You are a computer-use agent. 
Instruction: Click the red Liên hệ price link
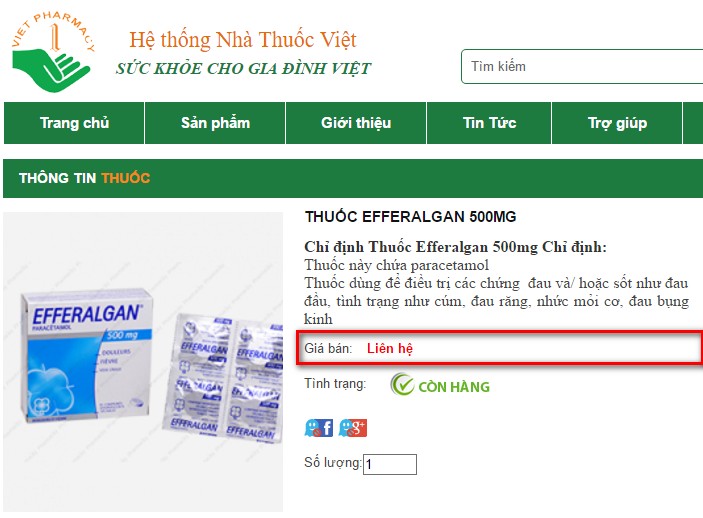point(390,348)
